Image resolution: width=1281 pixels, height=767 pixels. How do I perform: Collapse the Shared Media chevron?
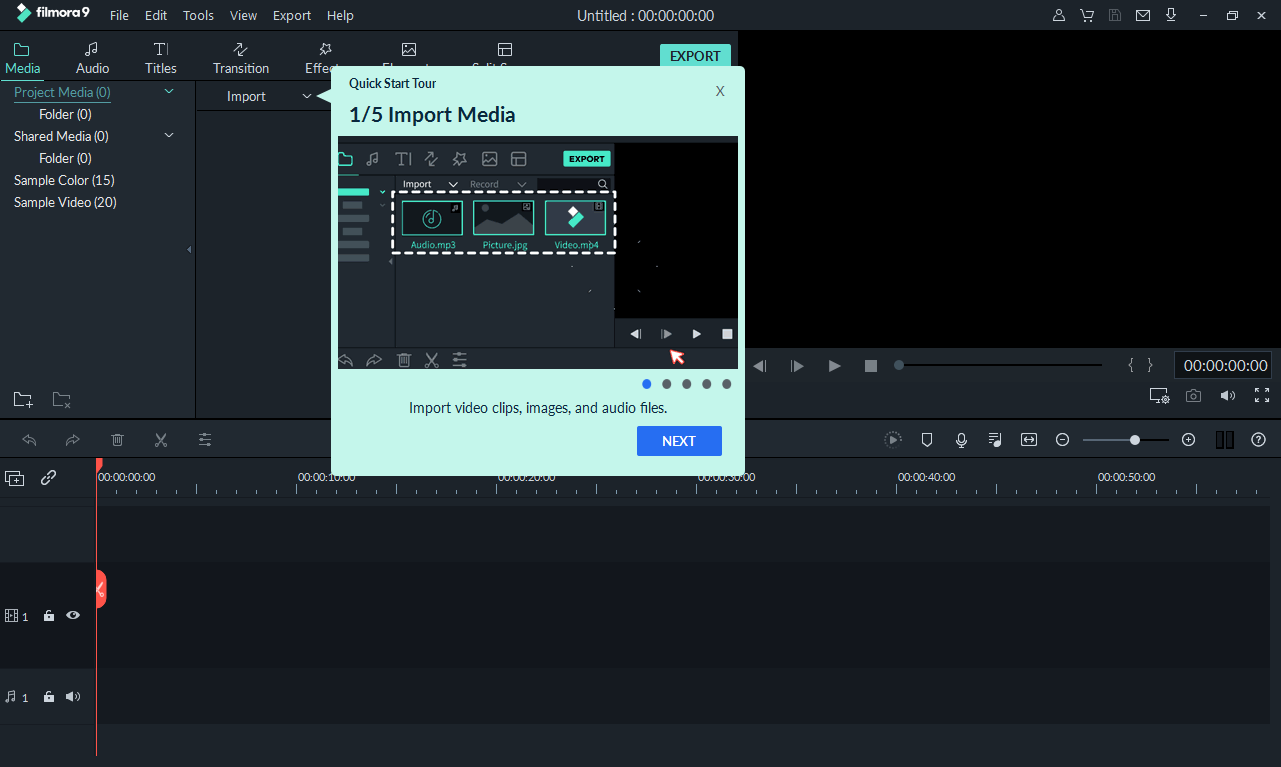[x=169, y=134]
